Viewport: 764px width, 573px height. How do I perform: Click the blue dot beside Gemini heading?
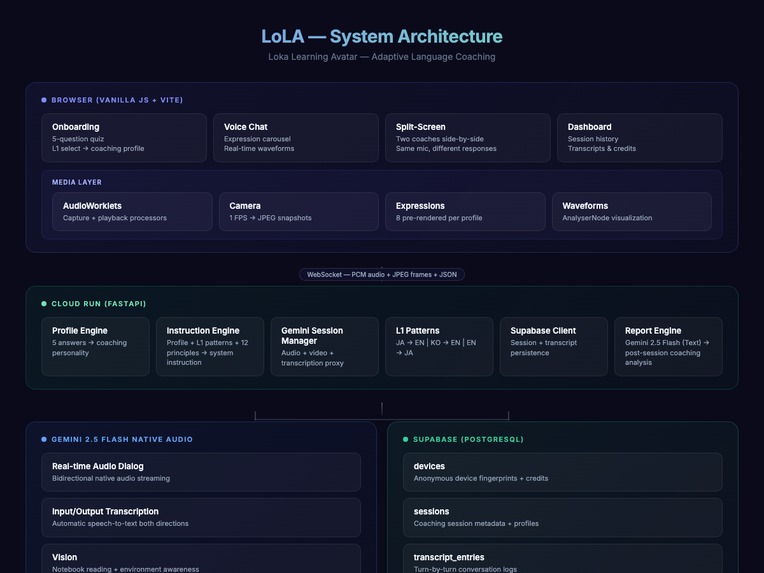click(44, 439)
